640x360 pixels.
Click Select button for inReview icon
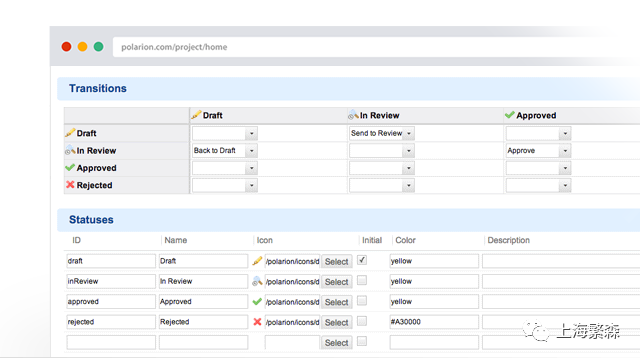click(x=336, y=282)
